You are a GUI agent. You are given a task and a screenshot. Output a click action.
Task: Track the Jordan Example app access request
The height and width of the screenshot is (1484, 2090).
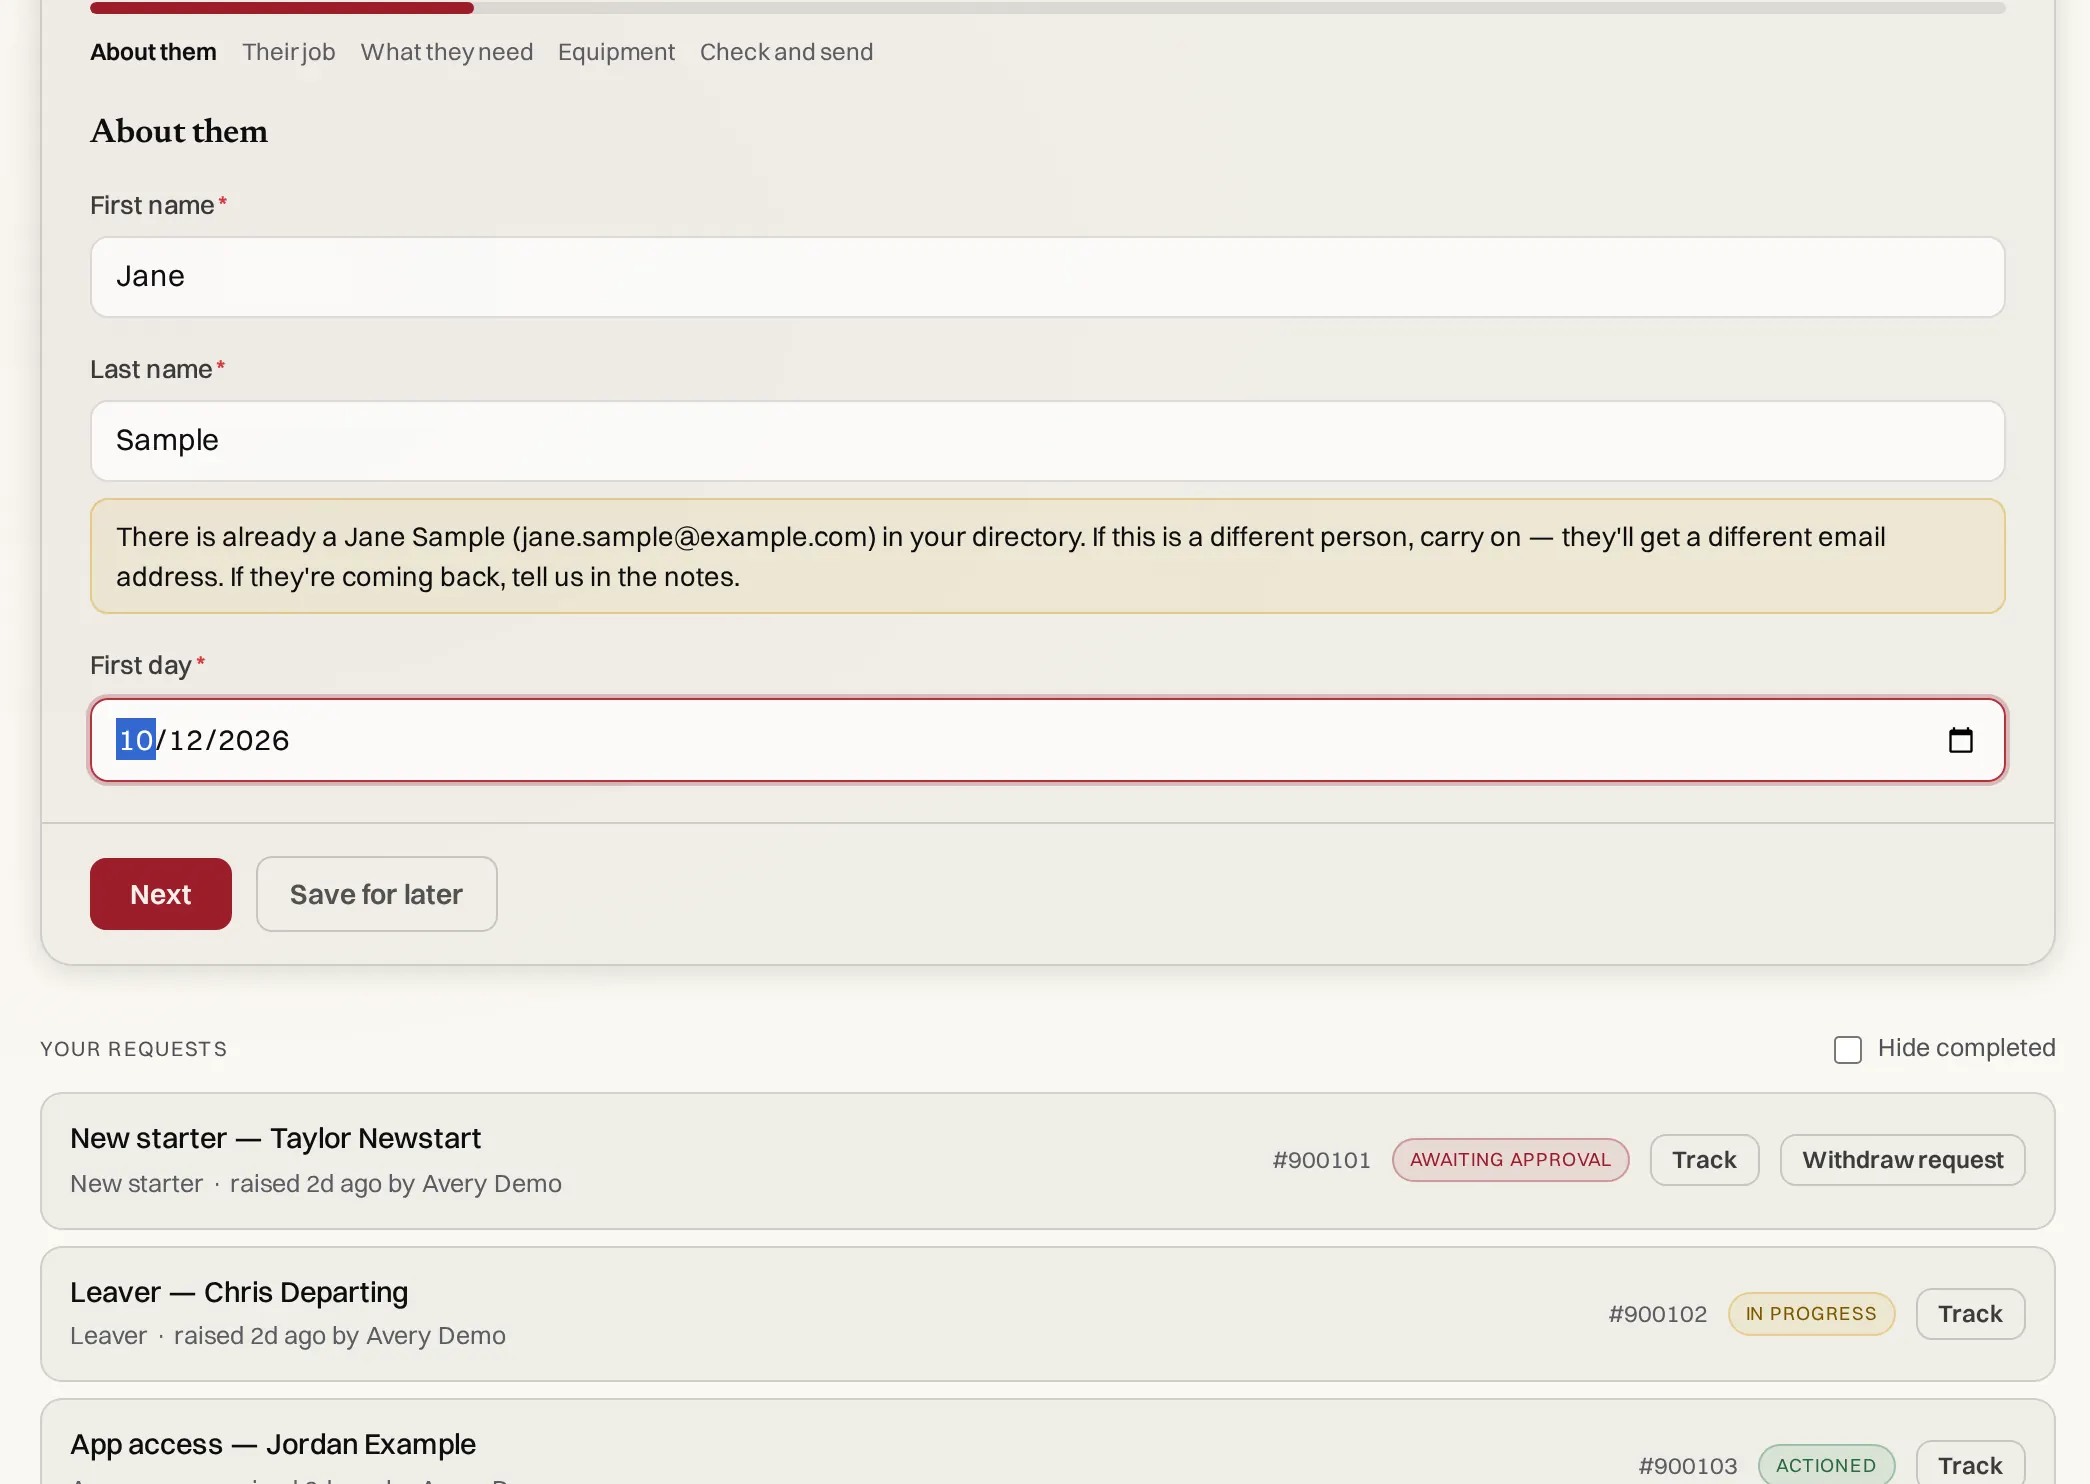pyautogui.click(x=1970, y=1465)
